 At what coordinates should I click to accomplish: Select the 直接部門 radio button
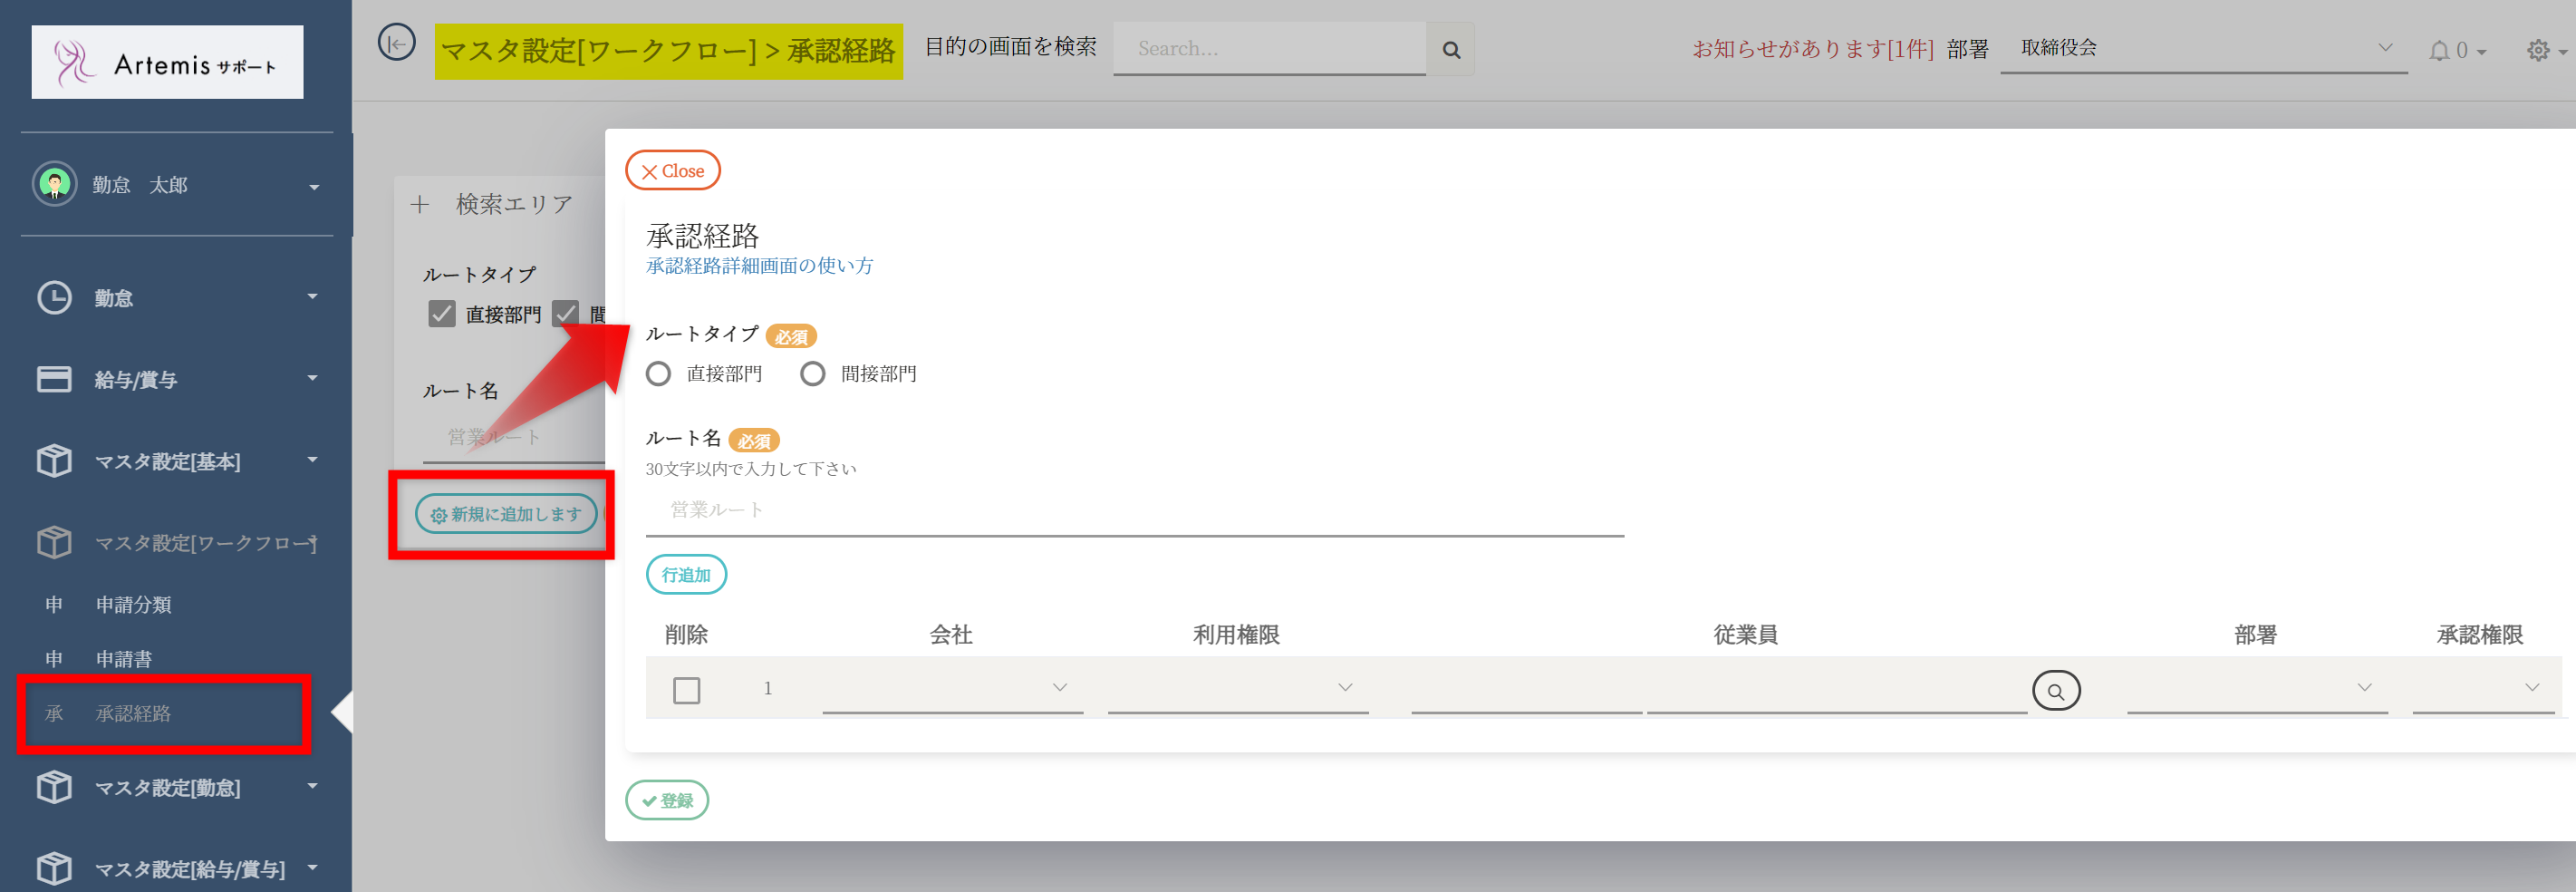pos(658,374)
